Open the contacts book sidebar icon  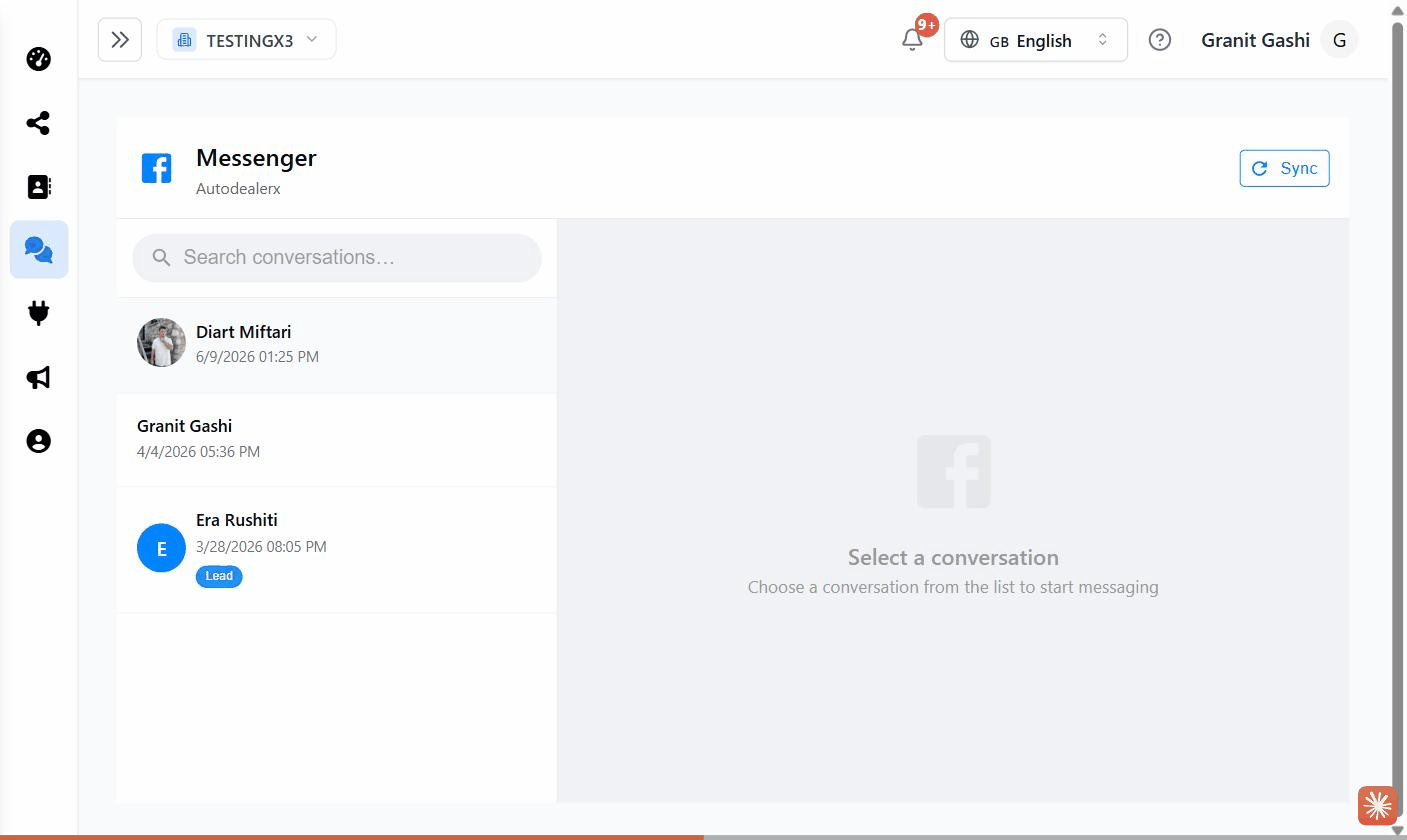(39, 187)
